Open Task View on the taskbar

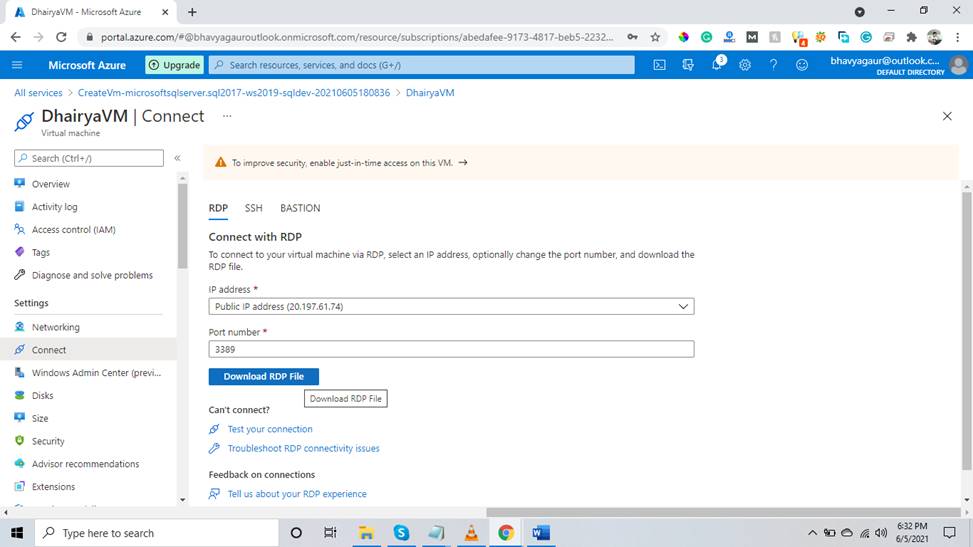pos(330,533)
